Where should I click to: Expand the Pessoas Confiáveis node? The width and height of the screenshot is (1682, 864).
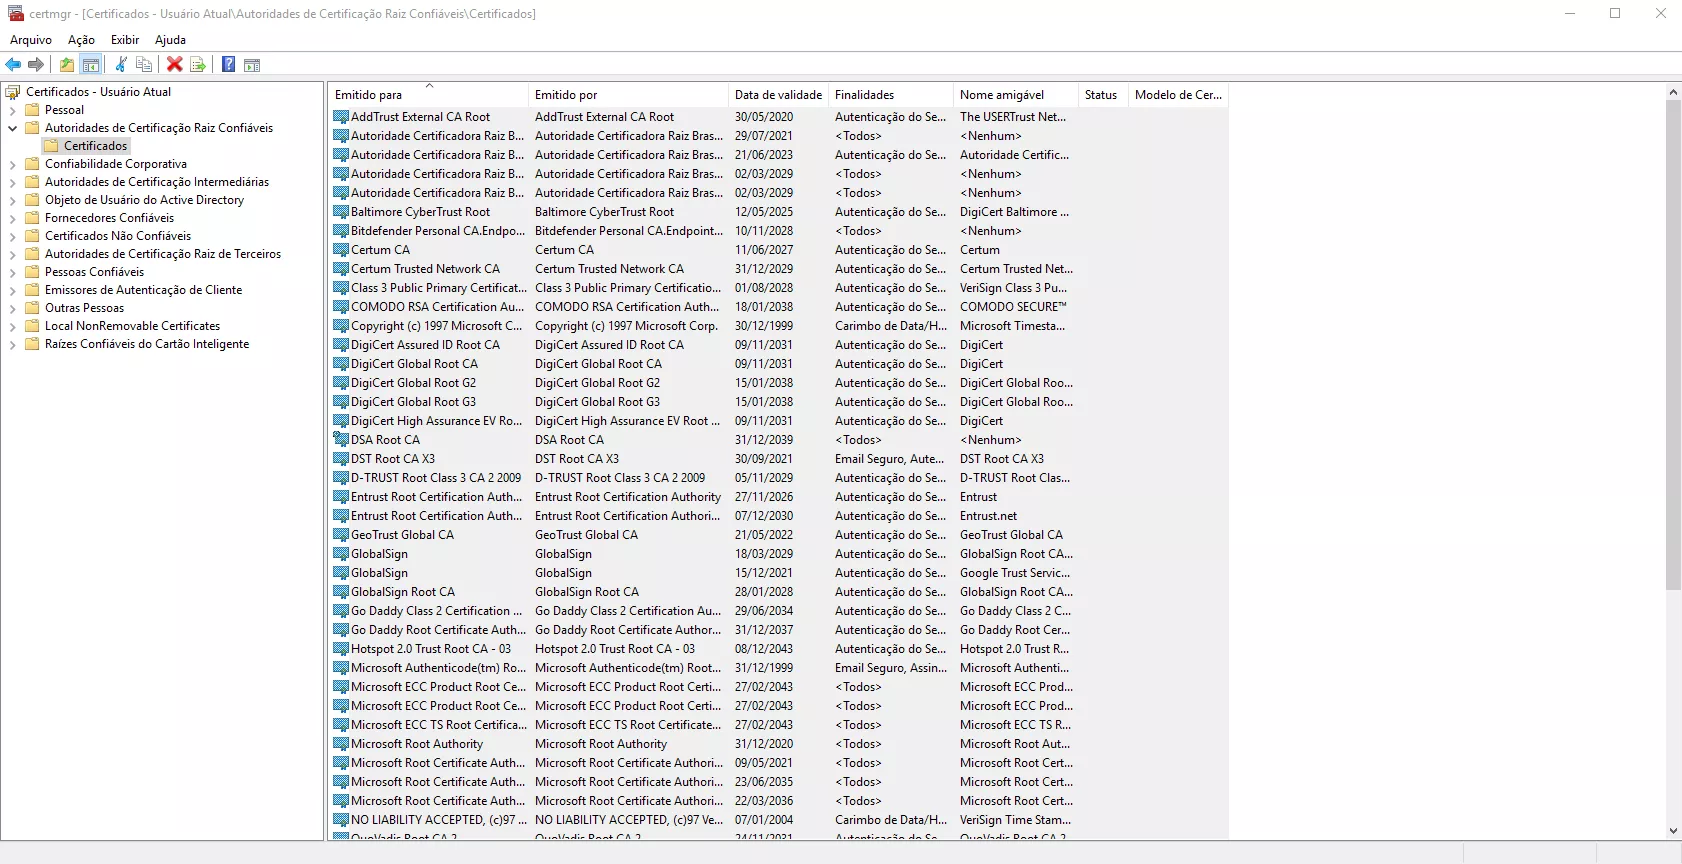tap(12, 272)
